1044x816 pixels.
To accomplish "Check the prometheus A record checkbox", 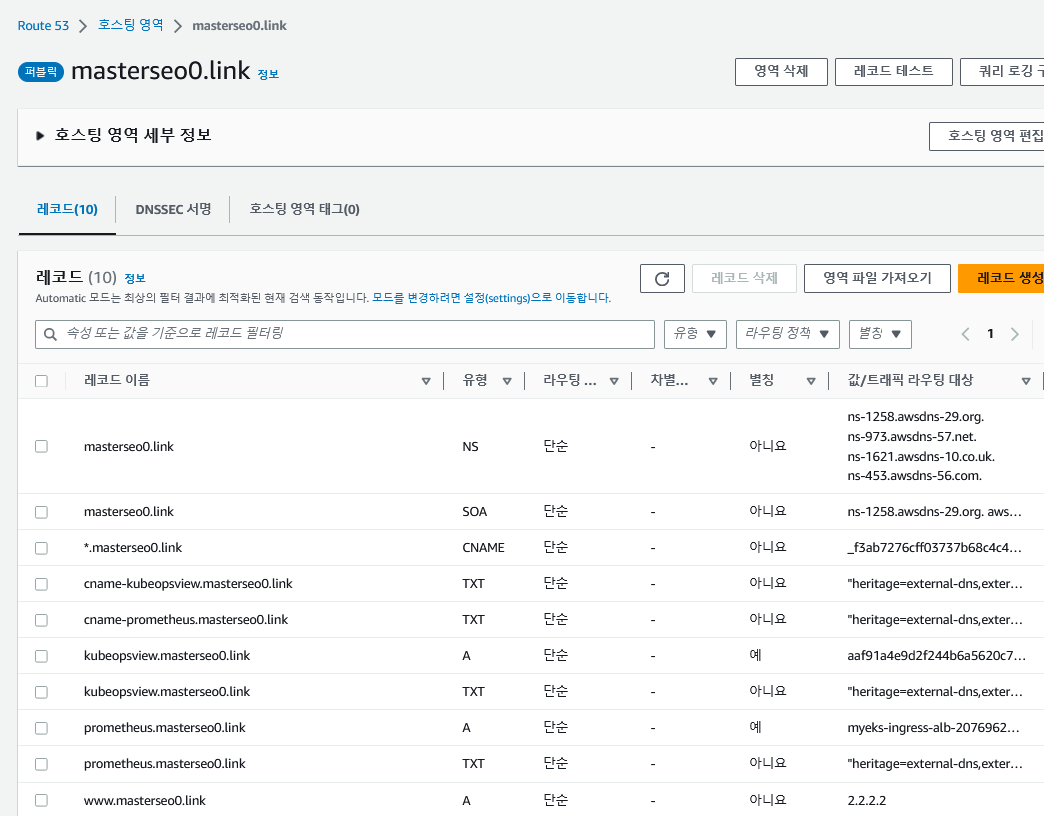I will [x=41, y=727].
